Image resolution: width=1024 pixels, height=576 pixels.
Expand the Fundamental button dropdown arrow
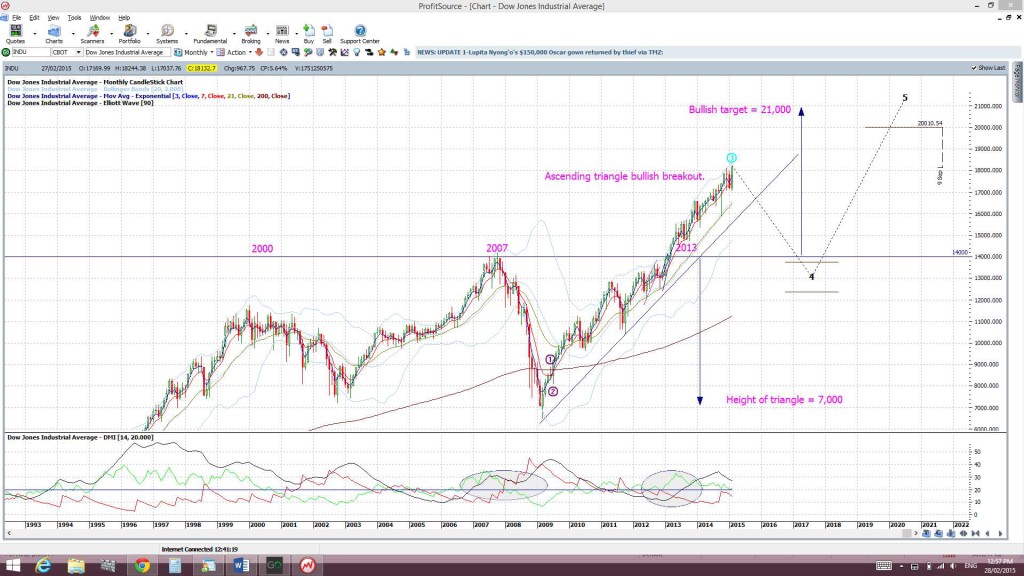234,33
